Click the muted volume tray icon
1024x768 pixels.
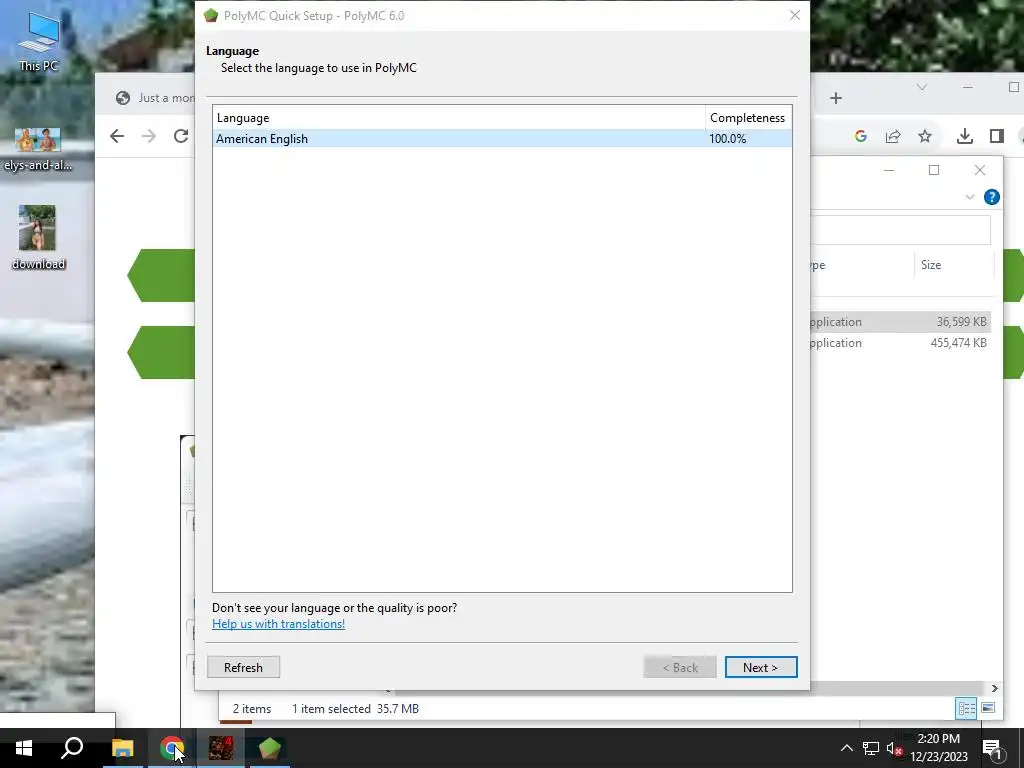[895, 748]
